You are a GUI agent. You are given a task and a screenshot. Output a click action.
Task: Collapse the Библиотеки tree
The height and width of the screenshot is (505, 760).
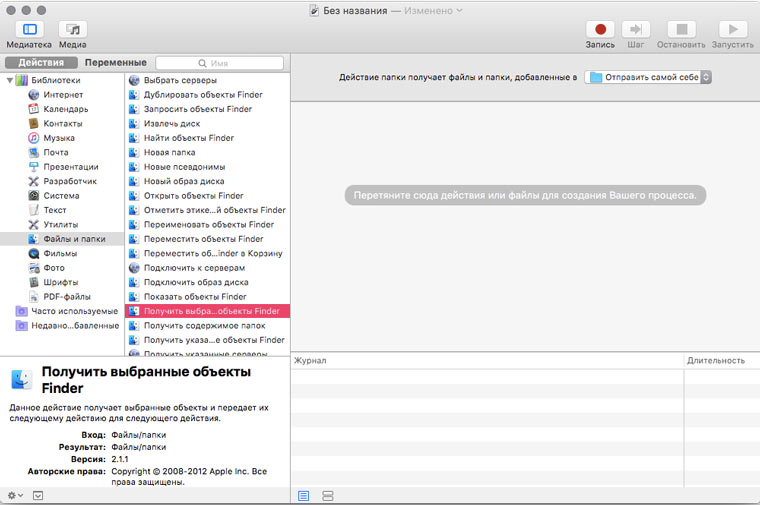9,80
